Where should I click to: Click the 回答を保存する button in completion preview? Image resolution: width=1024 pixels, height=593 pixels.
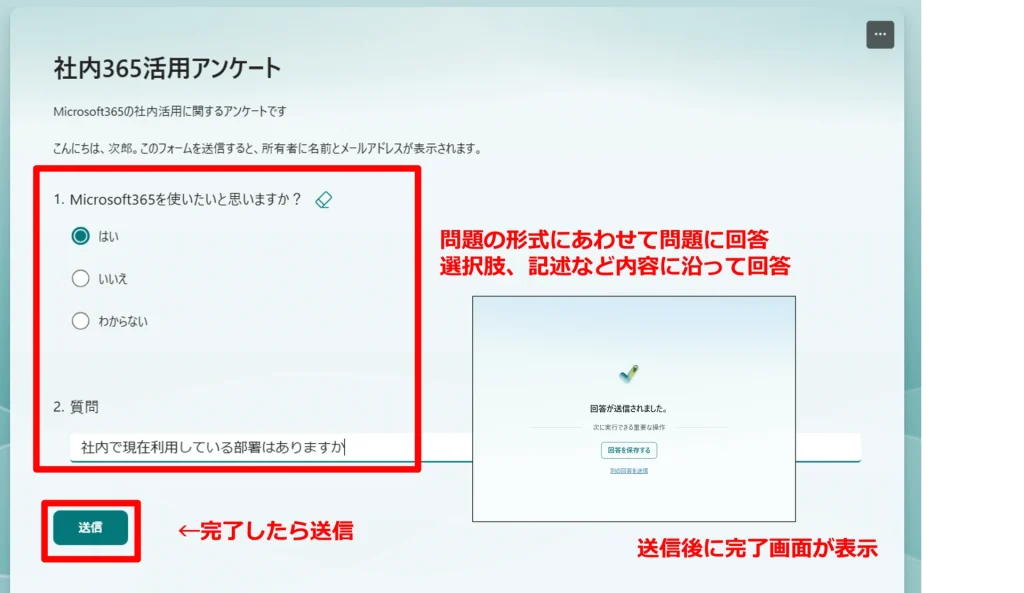coord(629,450)
